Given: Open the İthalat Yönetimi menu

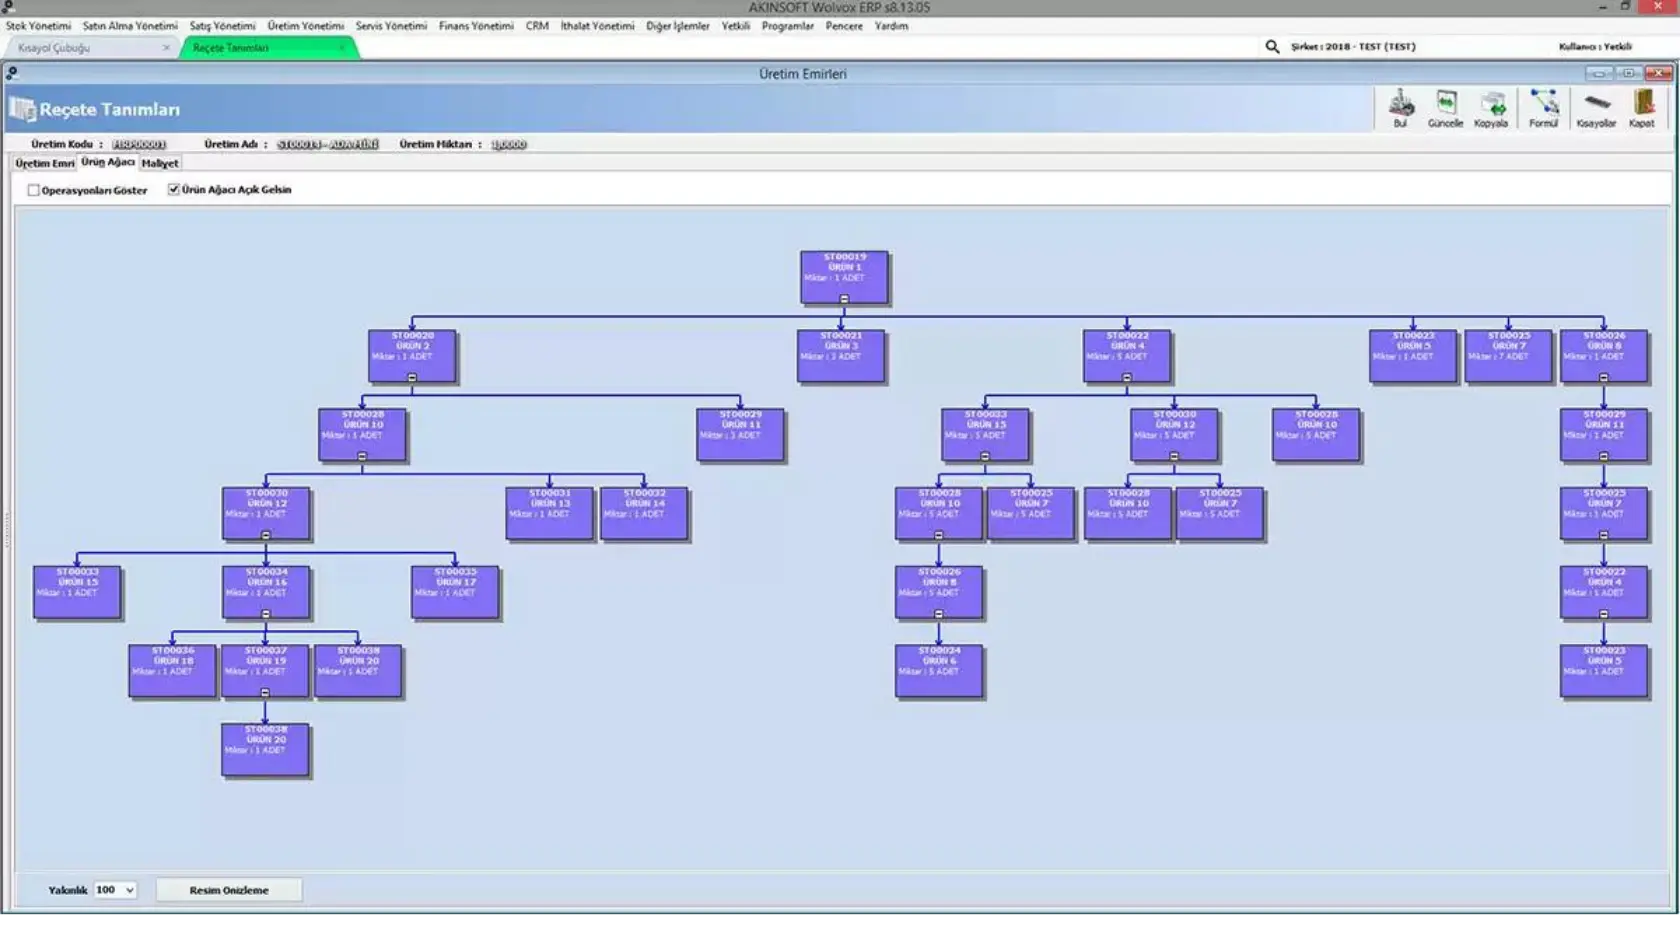Looking at the screenshot, I should [x=597, y=26].
